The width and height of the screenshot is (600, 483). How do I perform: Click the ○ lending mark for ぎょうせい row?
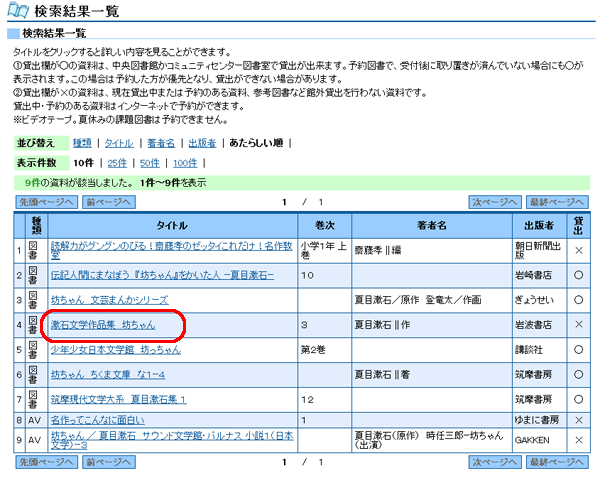click(579, 300)
